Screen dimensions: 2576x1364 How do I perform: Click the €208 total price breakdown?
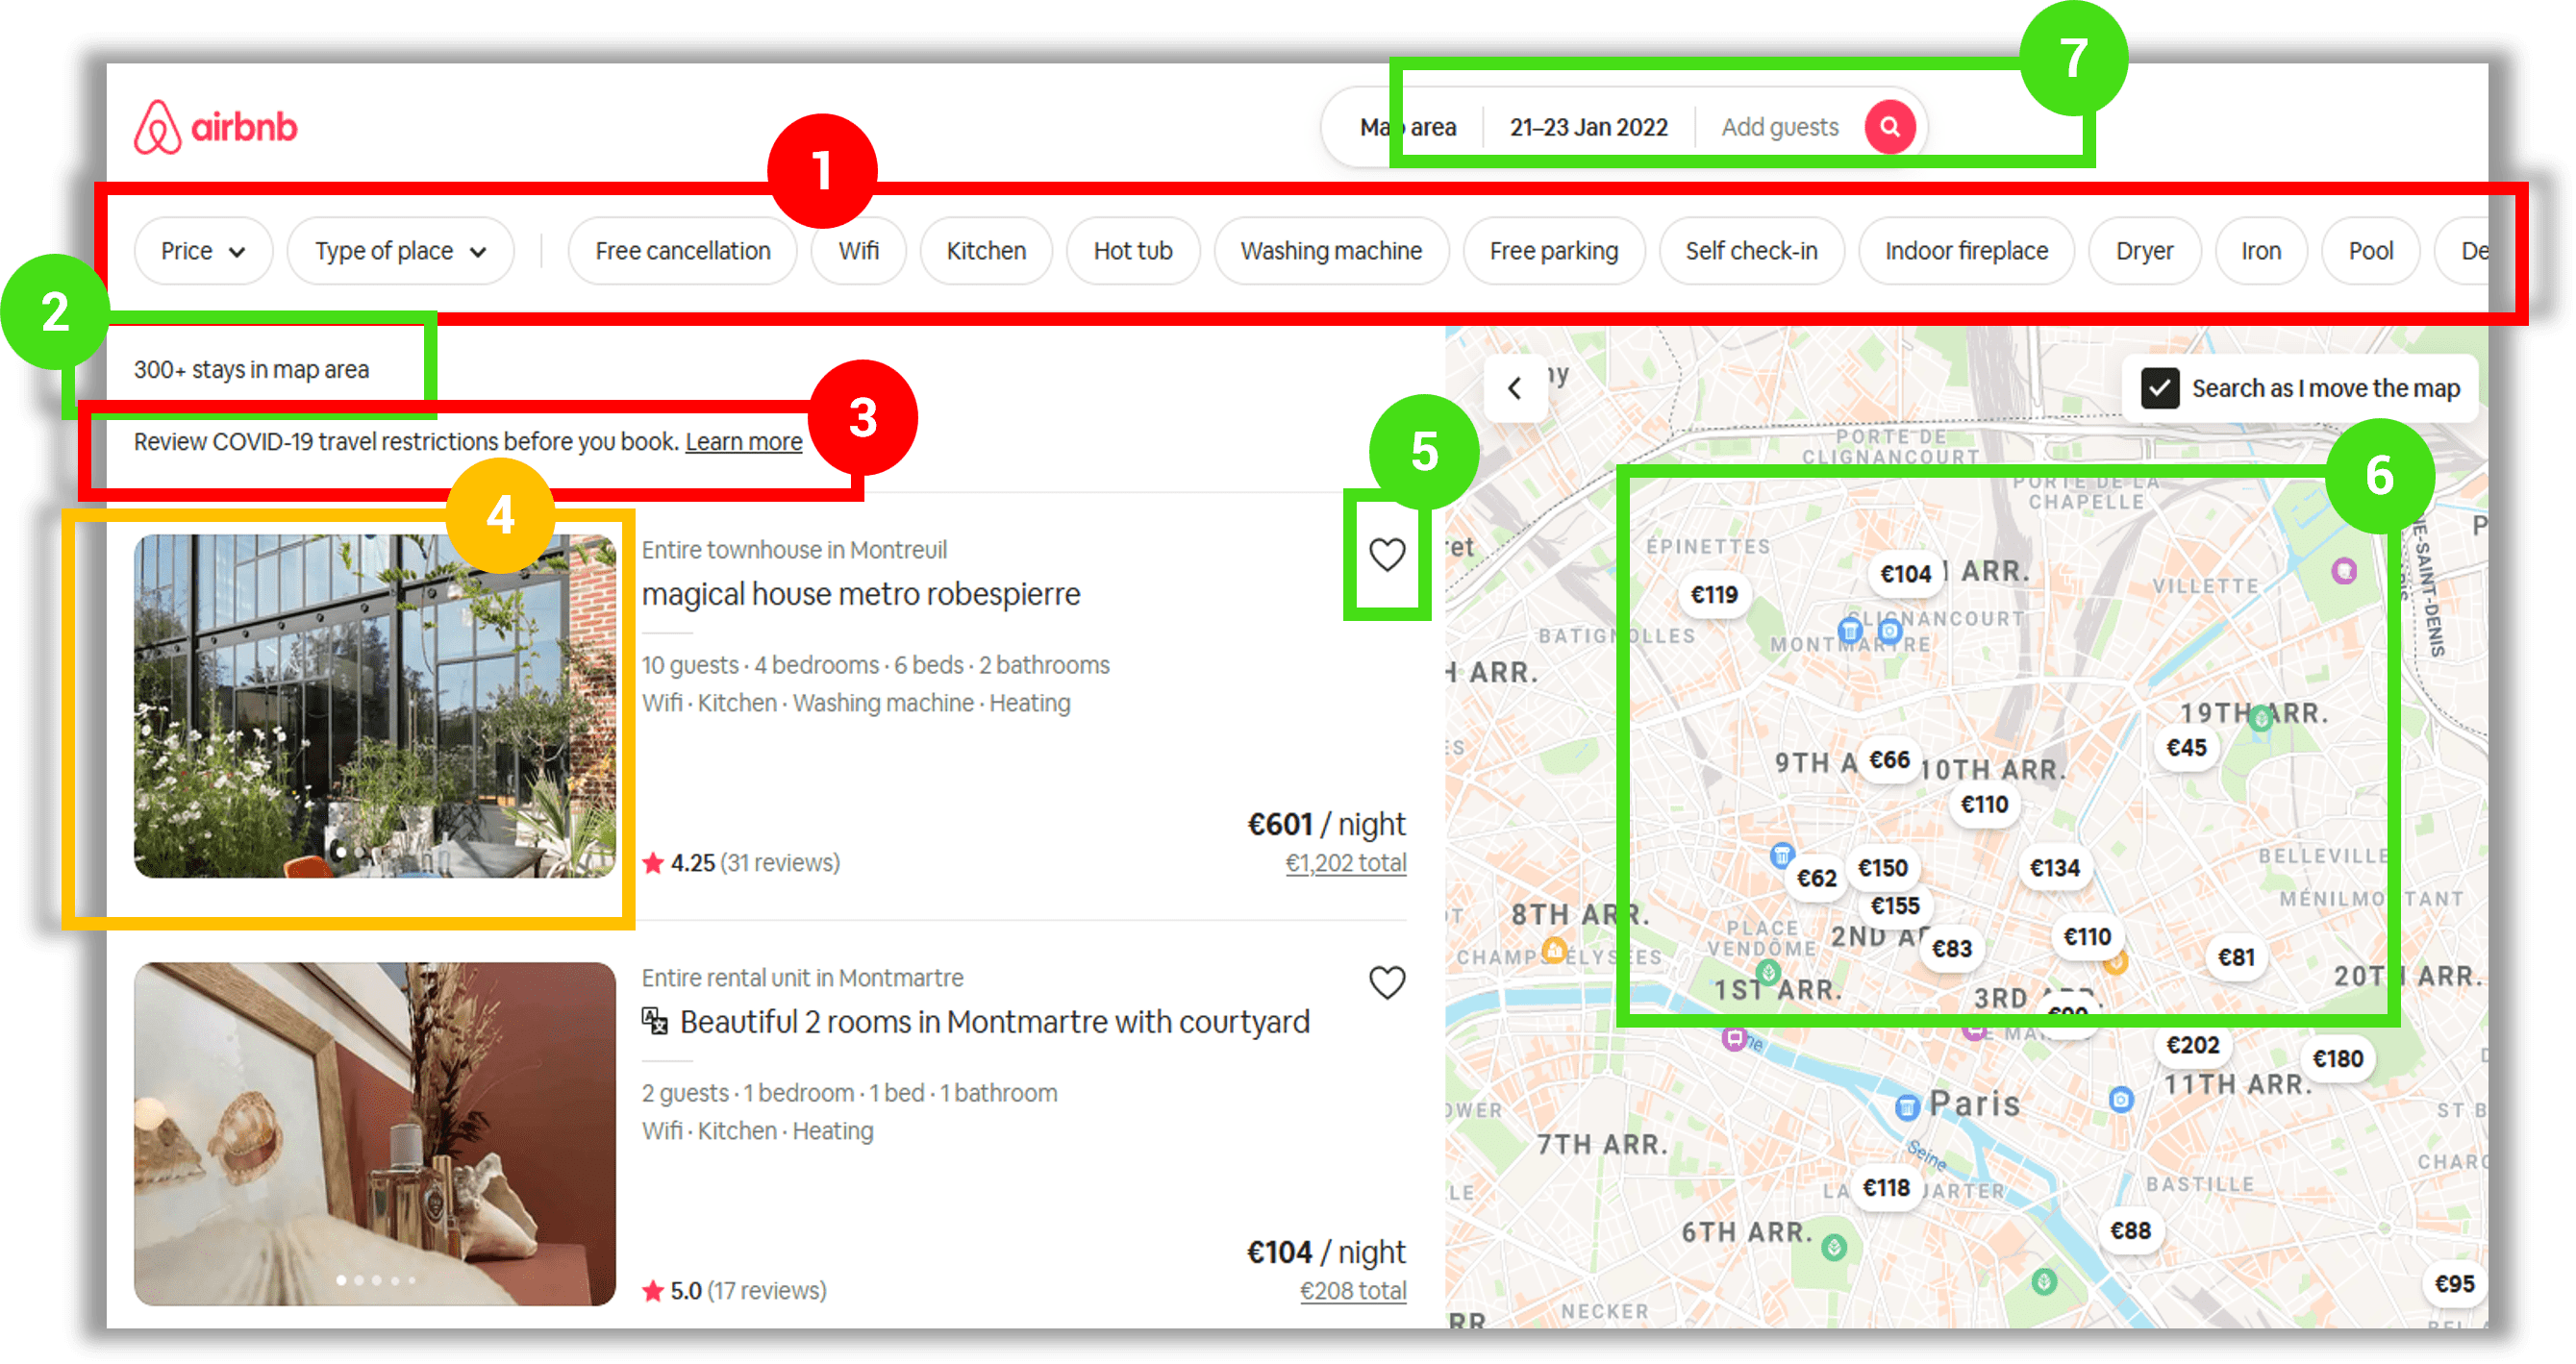[1353, 1290]
